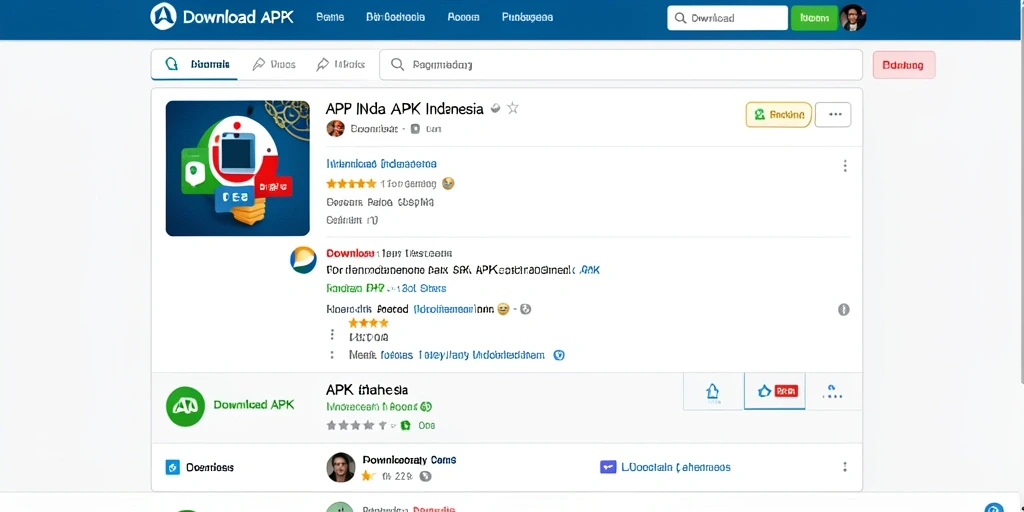The image size is (1024, 512).
Task: Open the blue link in the "Menk" line
Action: (x=462, y=355)
